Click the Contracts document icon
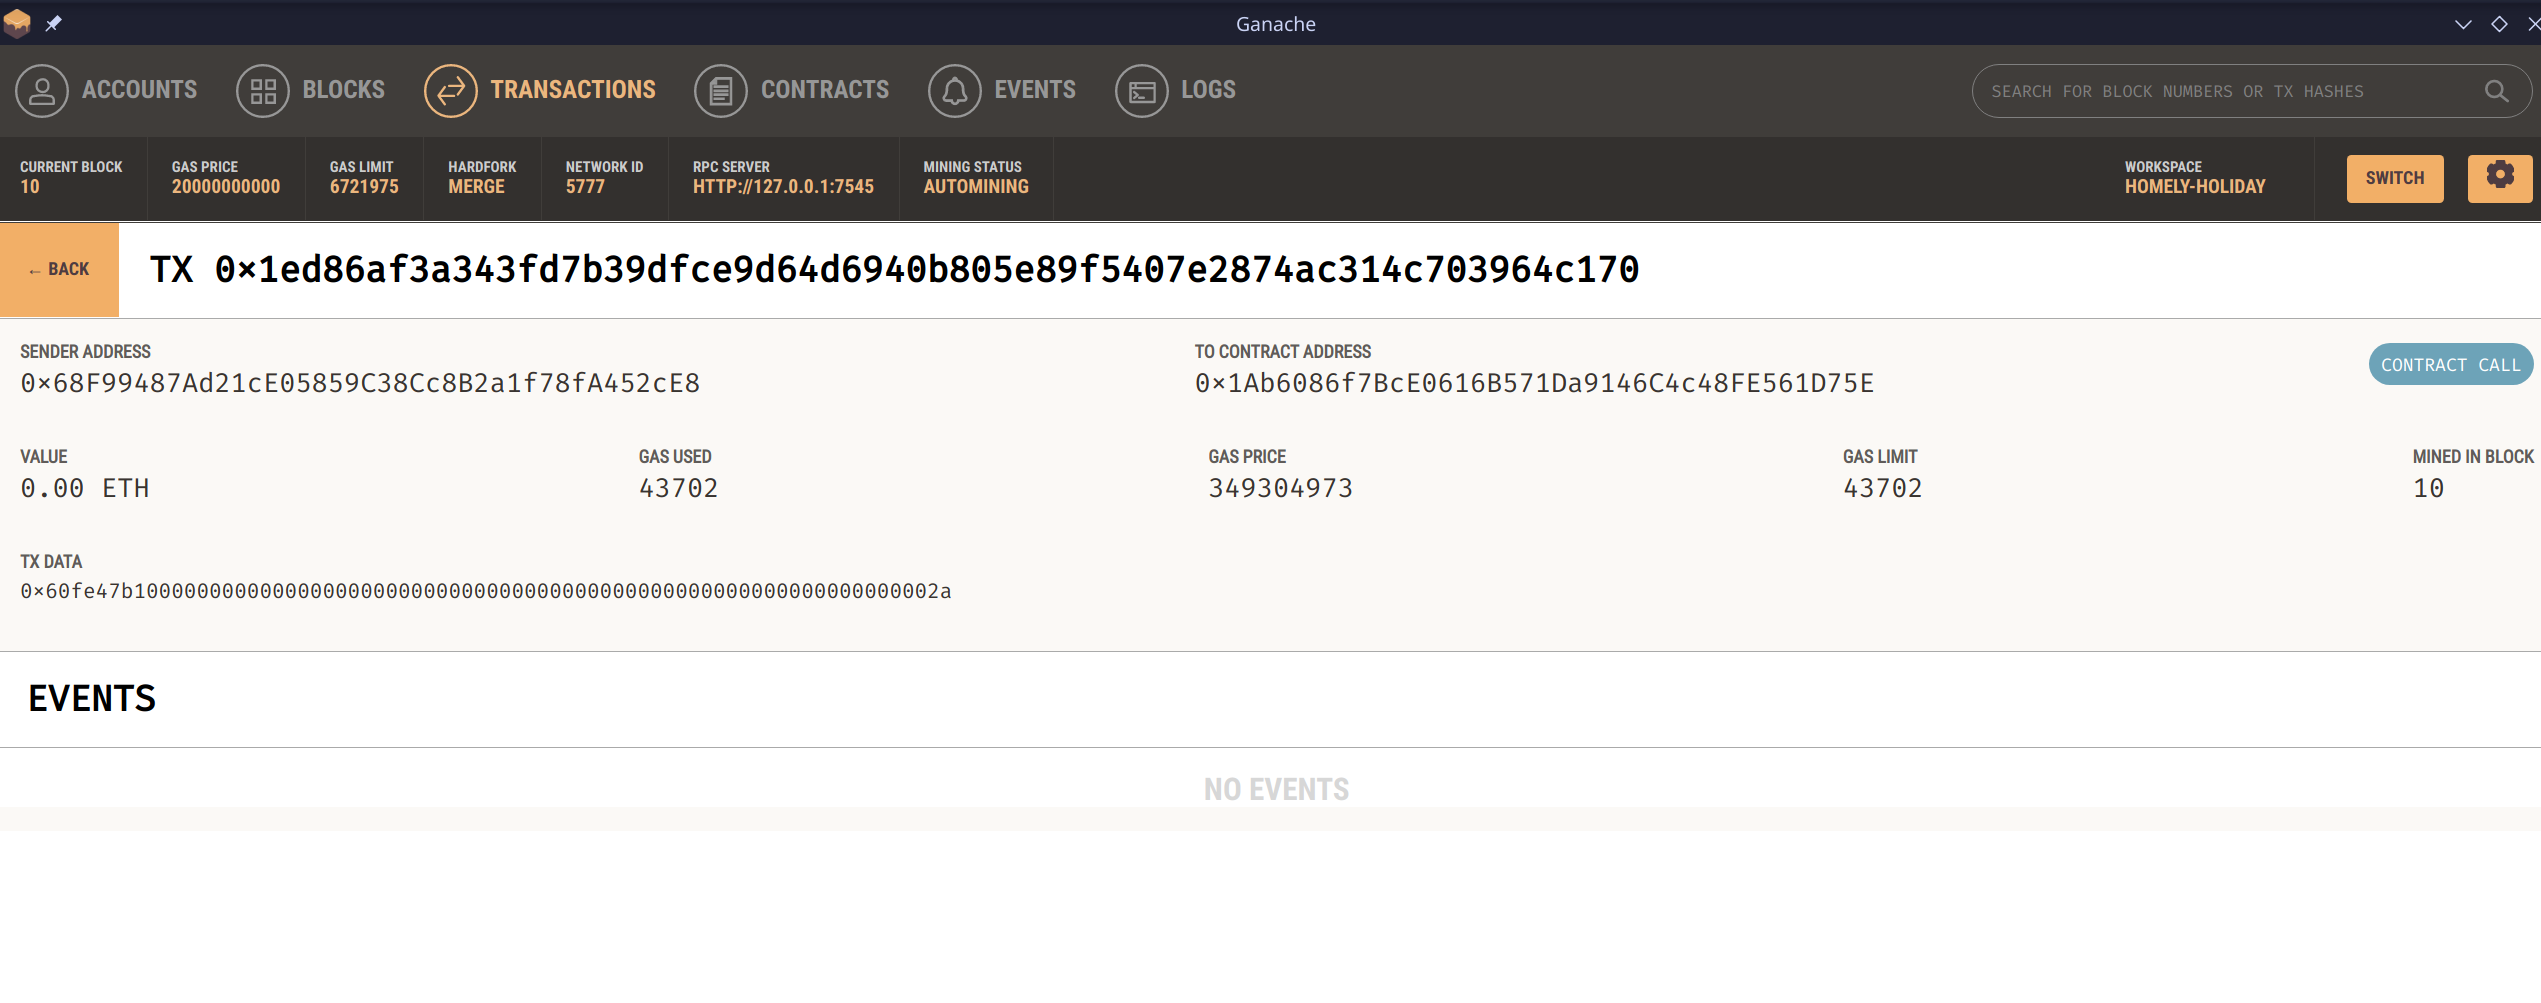2541x1003 pixels. click(720, 91)
